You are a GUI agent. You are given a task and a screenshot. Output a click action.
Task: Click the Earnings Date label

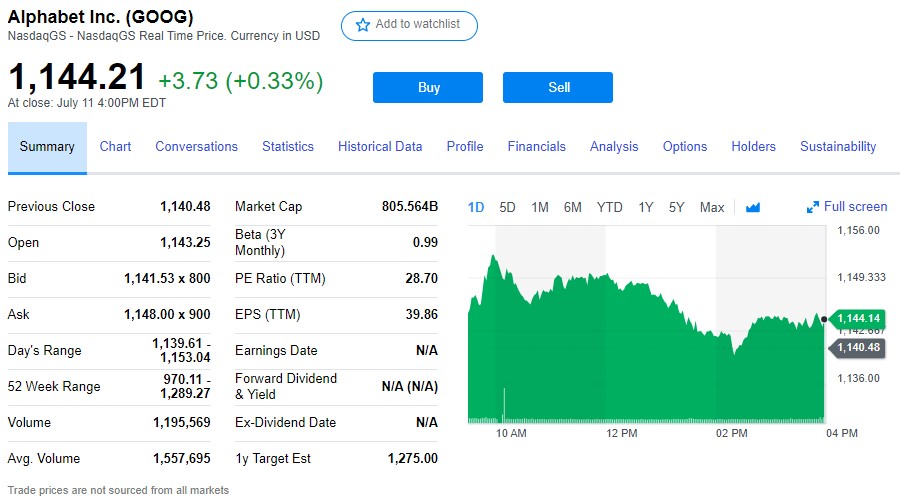click(276, 351)
